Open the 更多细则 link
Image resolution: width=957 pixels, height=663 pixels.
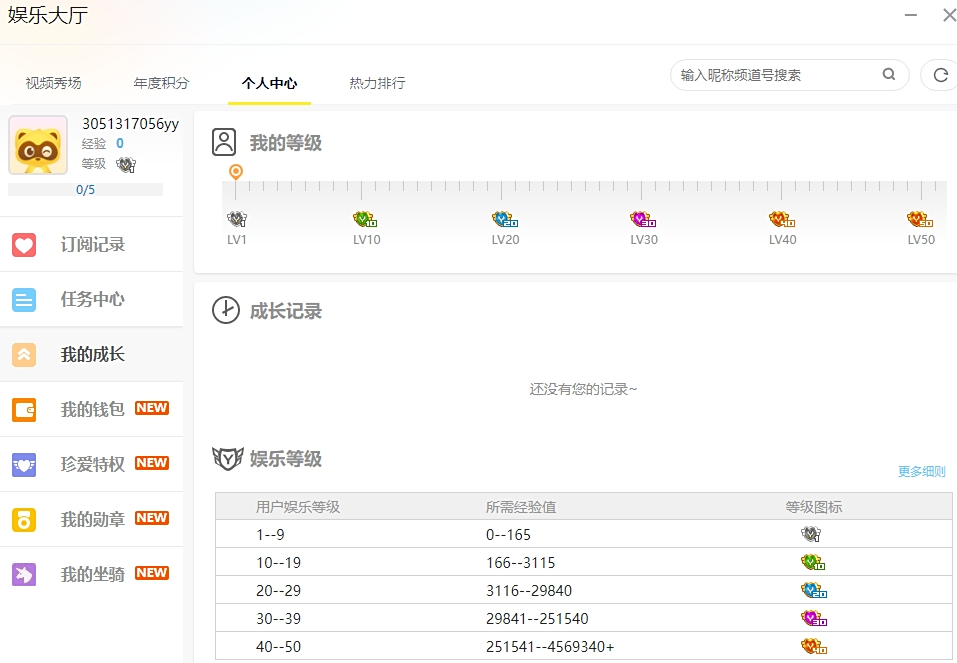pyautogui.click(x=921, y=472)
